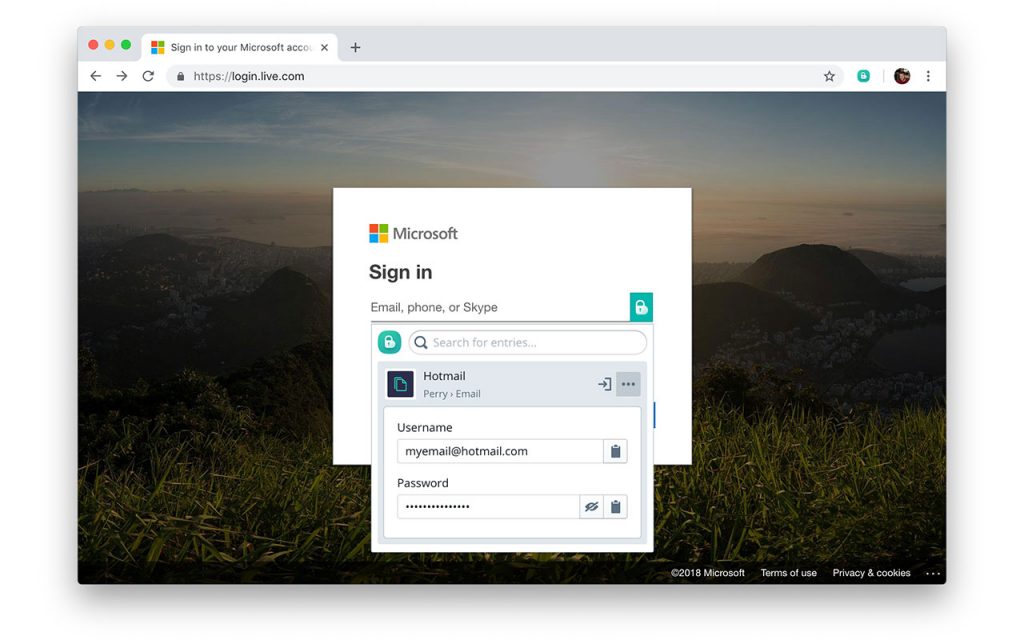The image size is (1024, 640).
Task: Maximize the window with the green button
Action: [x=126, y=44]
